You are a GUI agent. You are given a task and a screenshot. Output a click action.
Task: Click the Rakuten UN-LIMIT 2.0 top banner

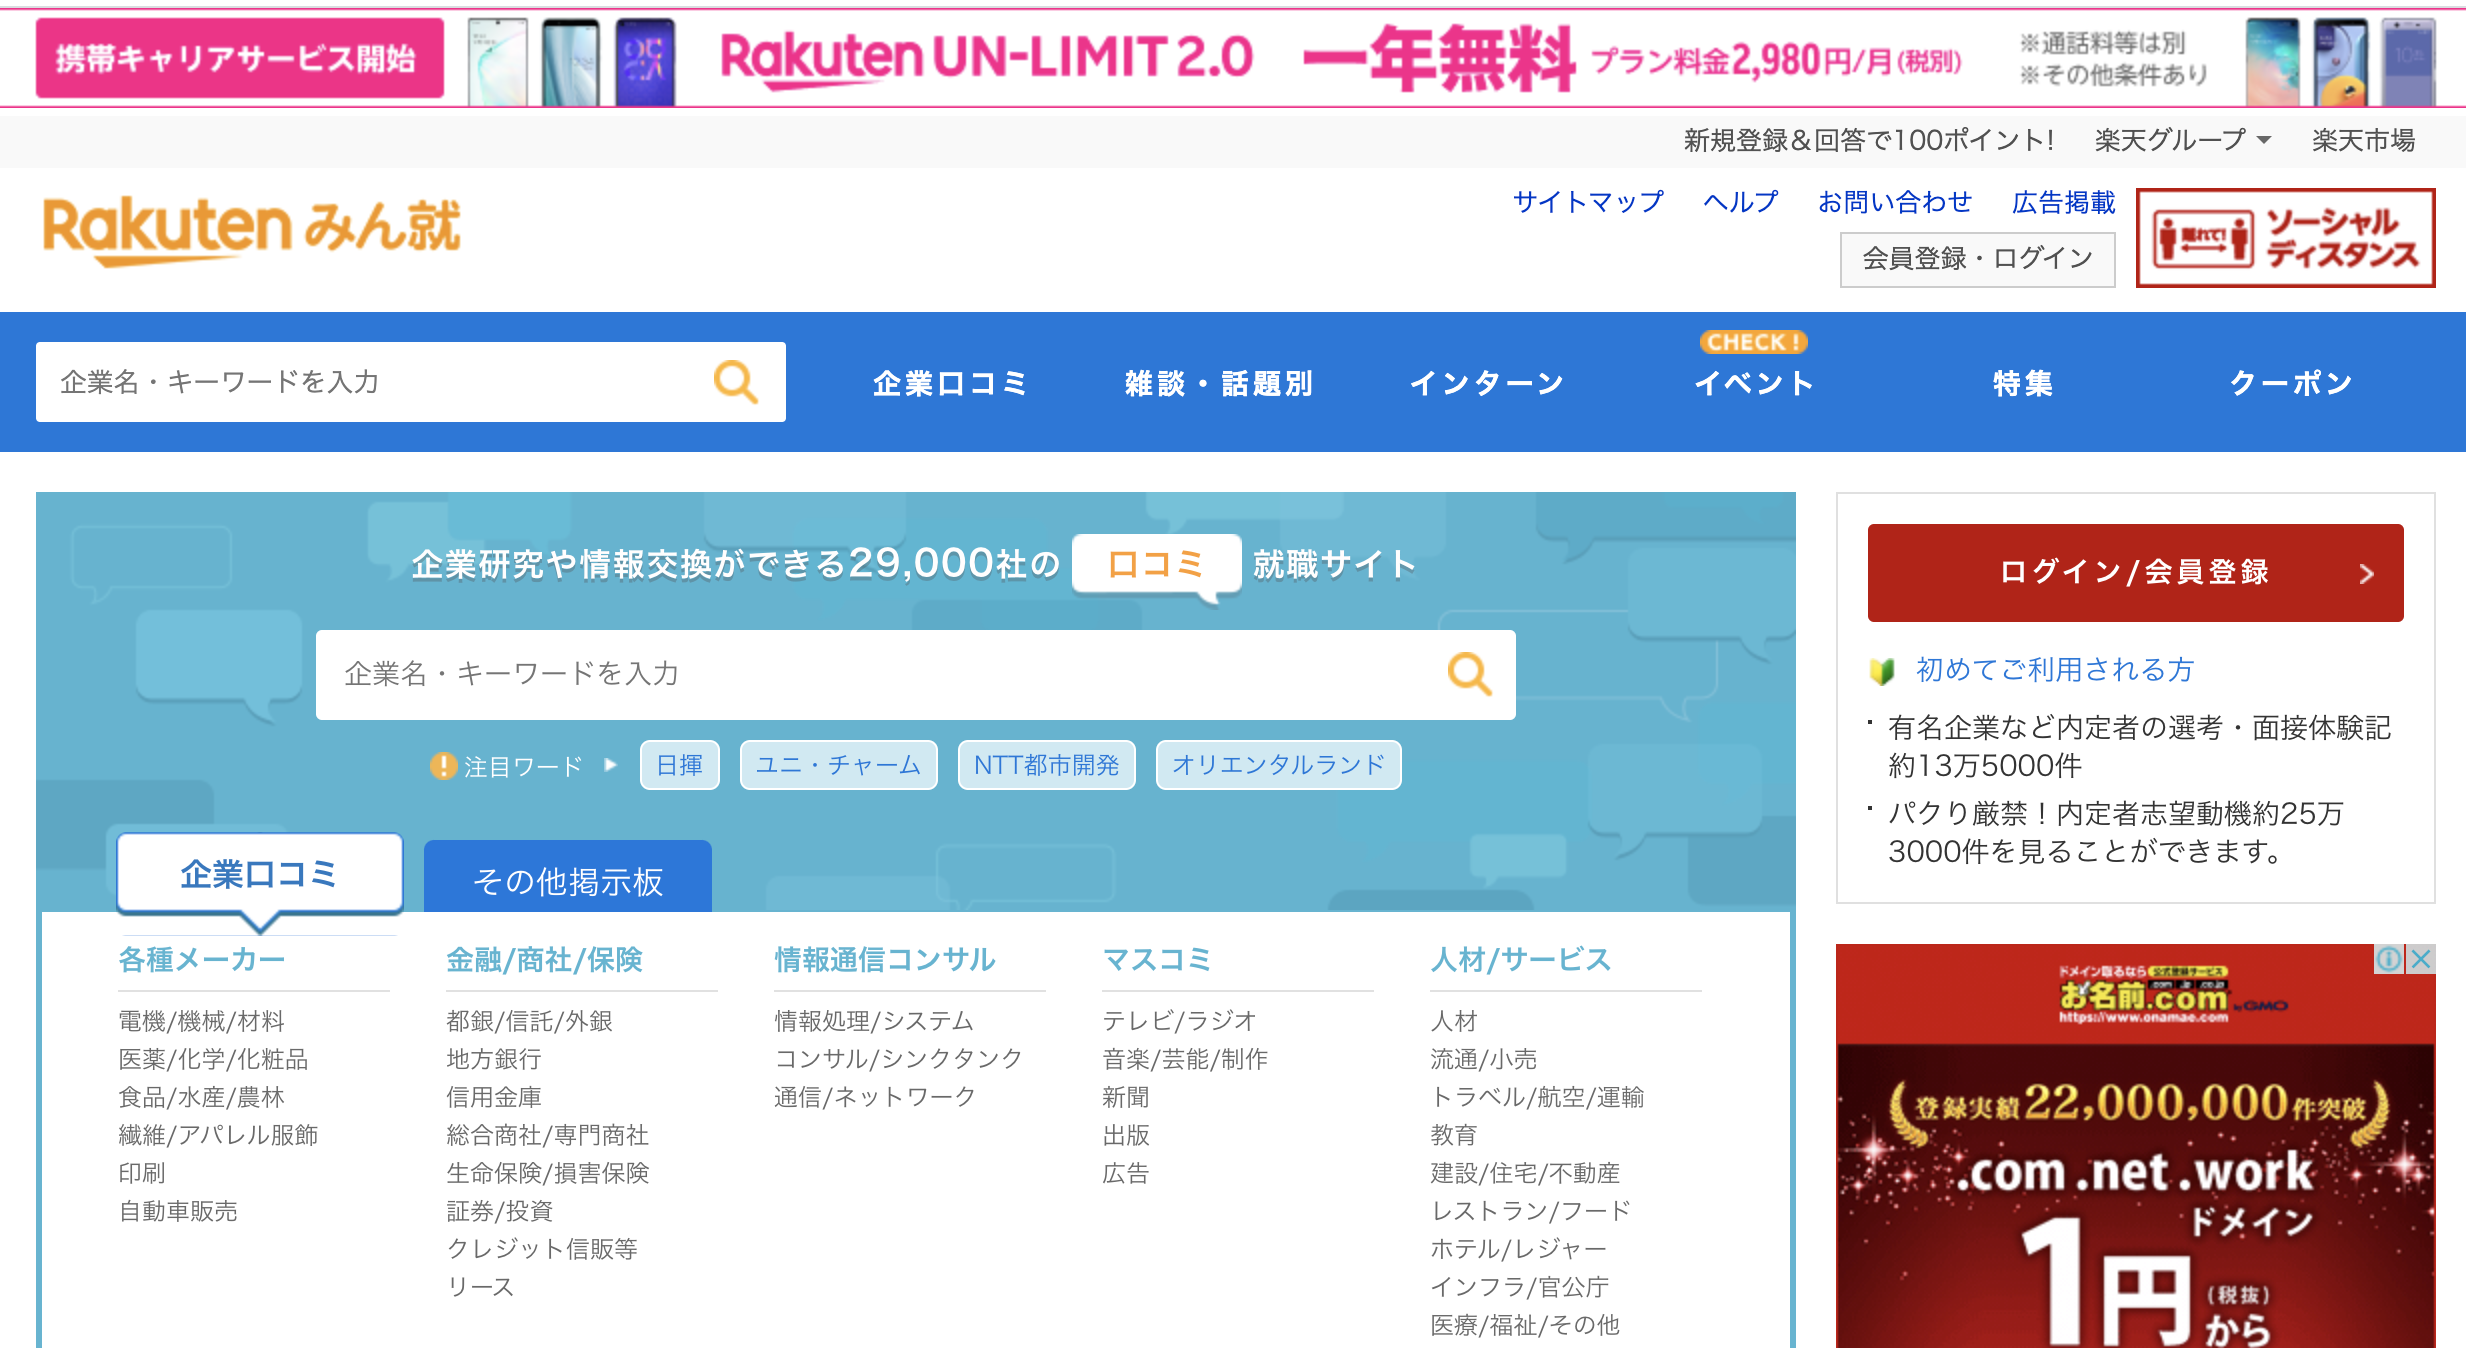click(x=1233, y=58)
